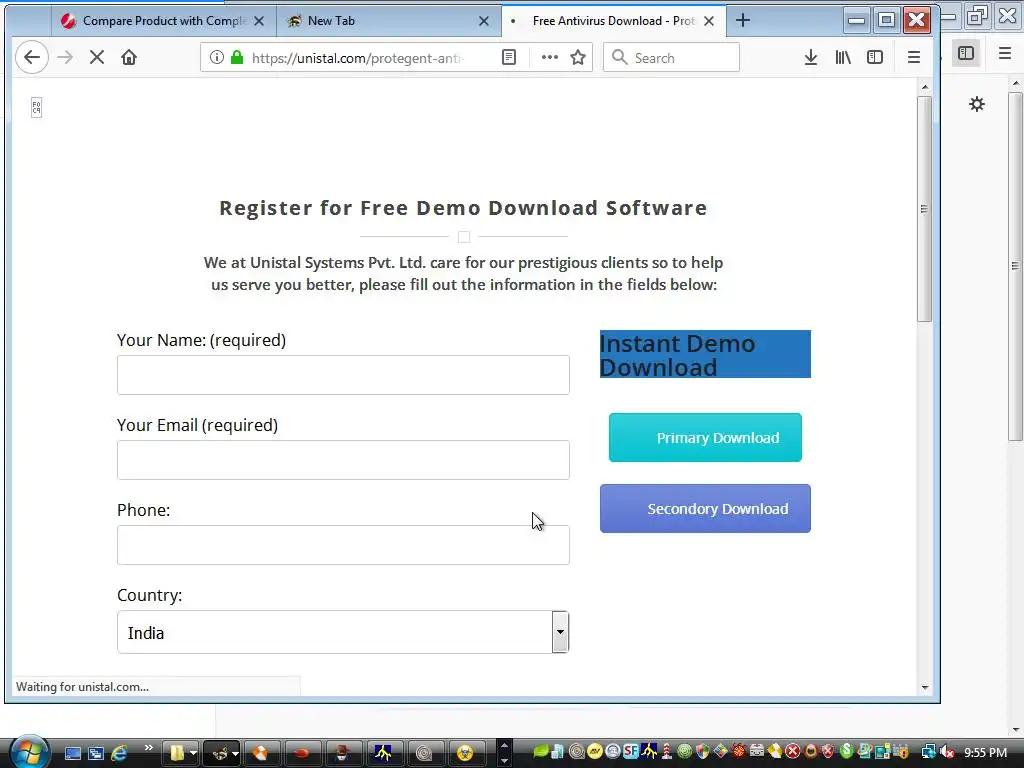Close the Compare Product tab
The height and width of the screenshot is (768, 1024).
pyautogui.click(x=259, y=21)
